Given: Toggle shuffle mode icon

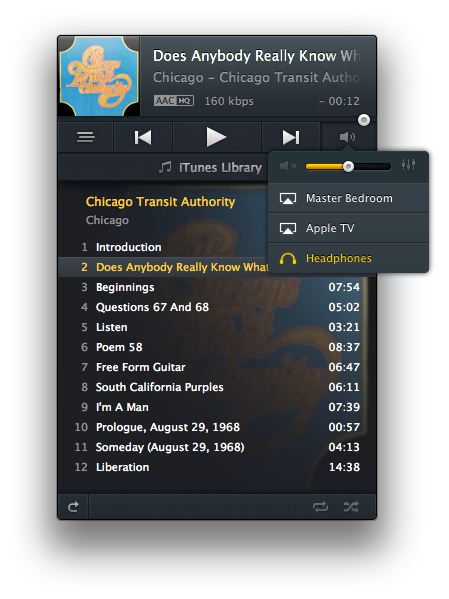Looking at the screenshot, I should coord(351,507).
